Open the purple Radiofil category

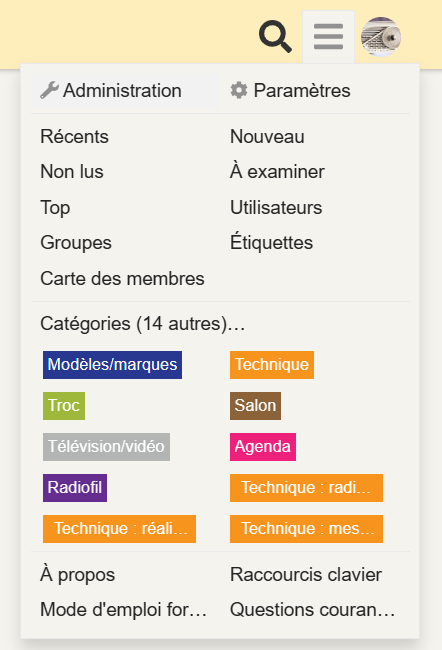pyautogui.click(x=75, y=488)
